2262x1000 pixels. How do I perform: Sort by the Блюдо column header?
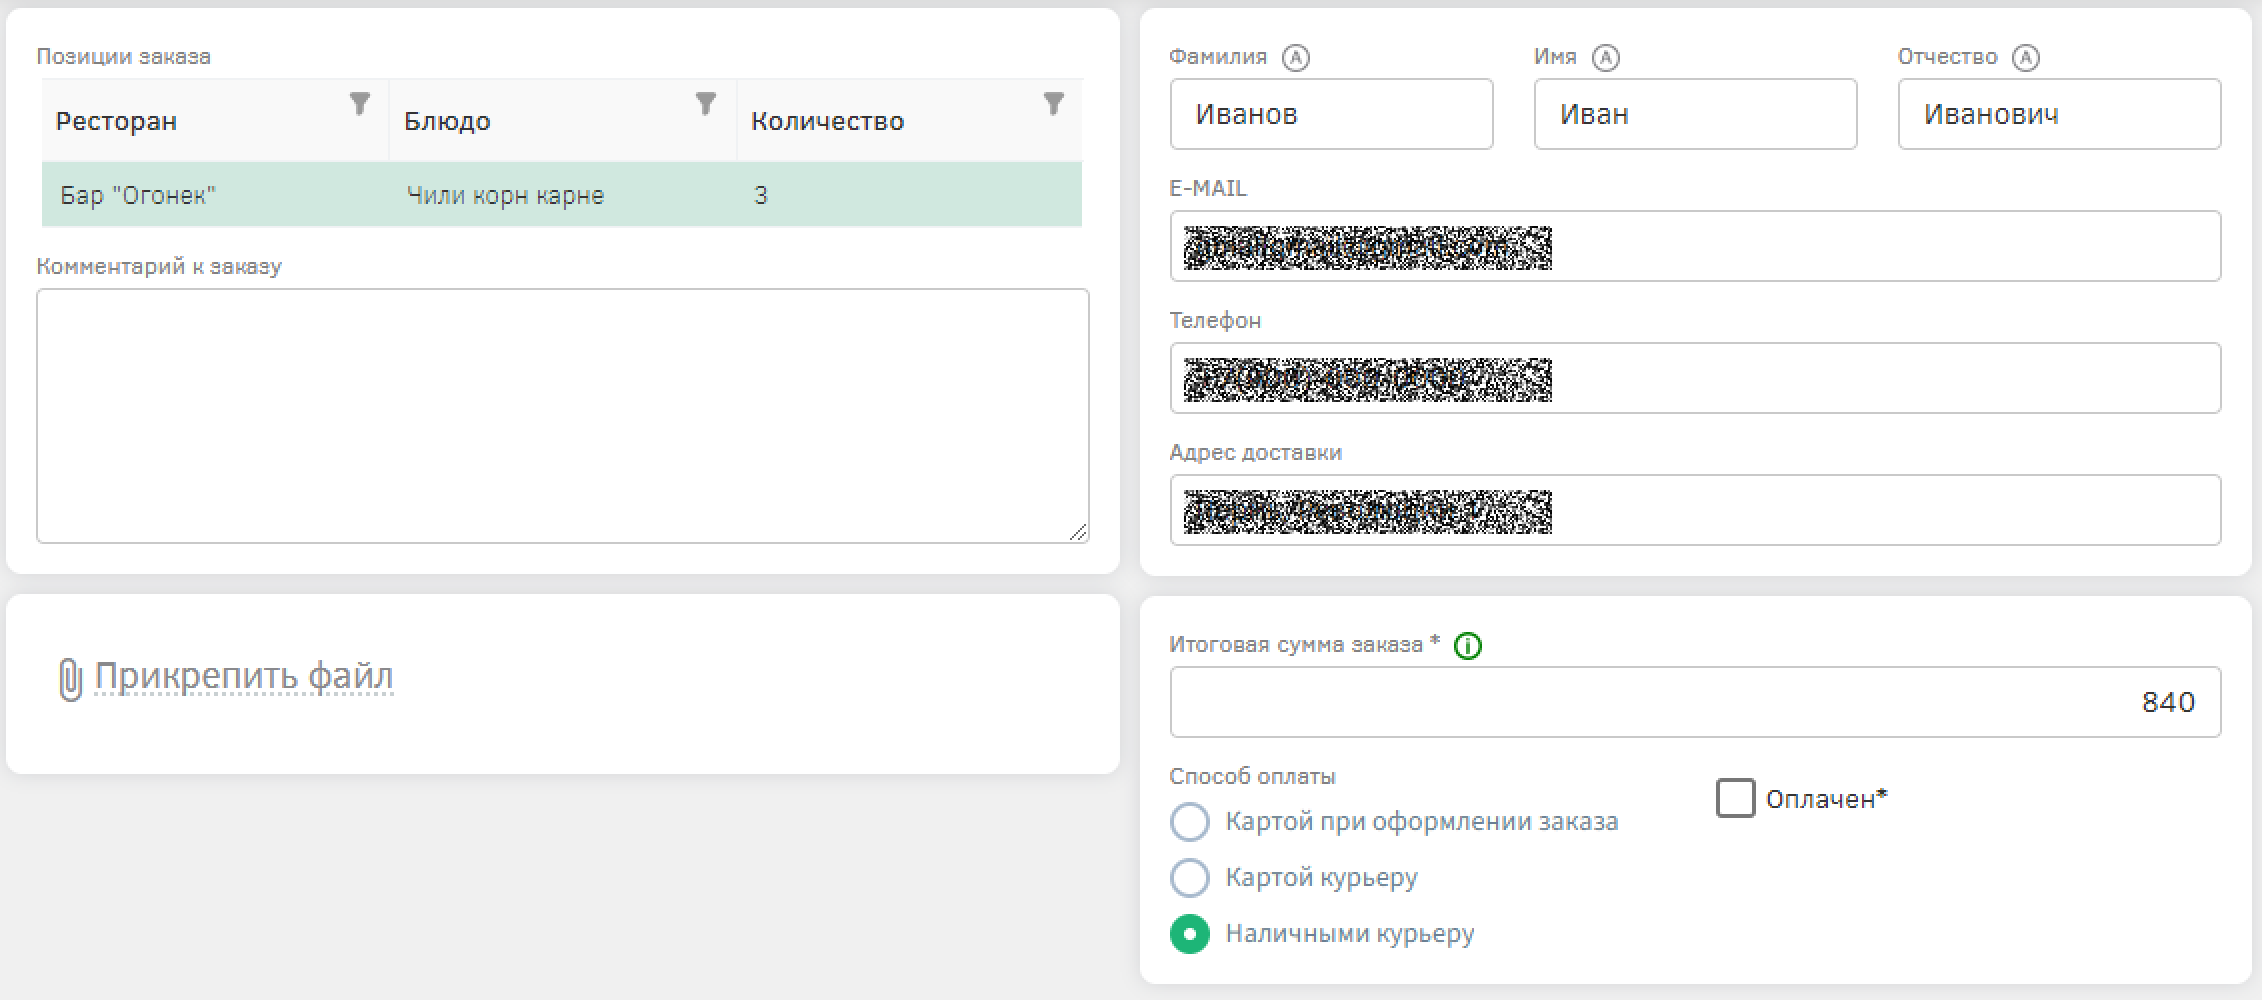tap(447, 121)
